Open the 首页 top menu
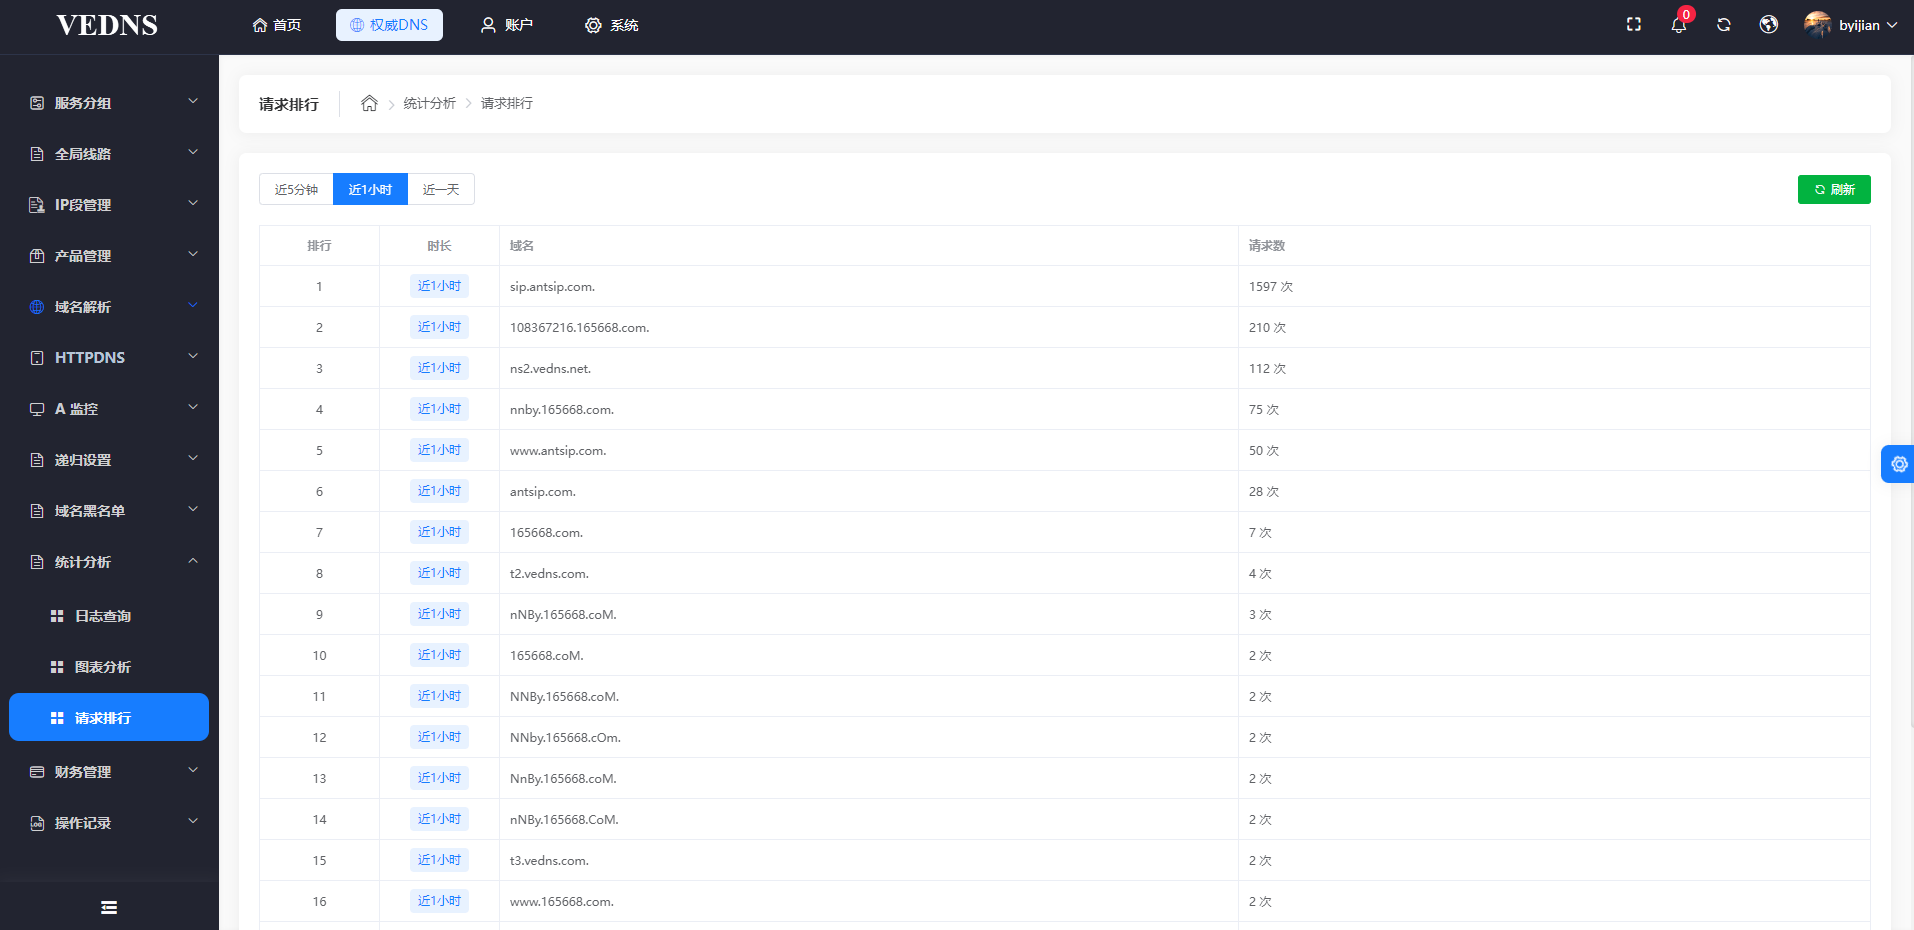Image resolution: width=1914 pixels, height=930 pixels. pos(277,25)
